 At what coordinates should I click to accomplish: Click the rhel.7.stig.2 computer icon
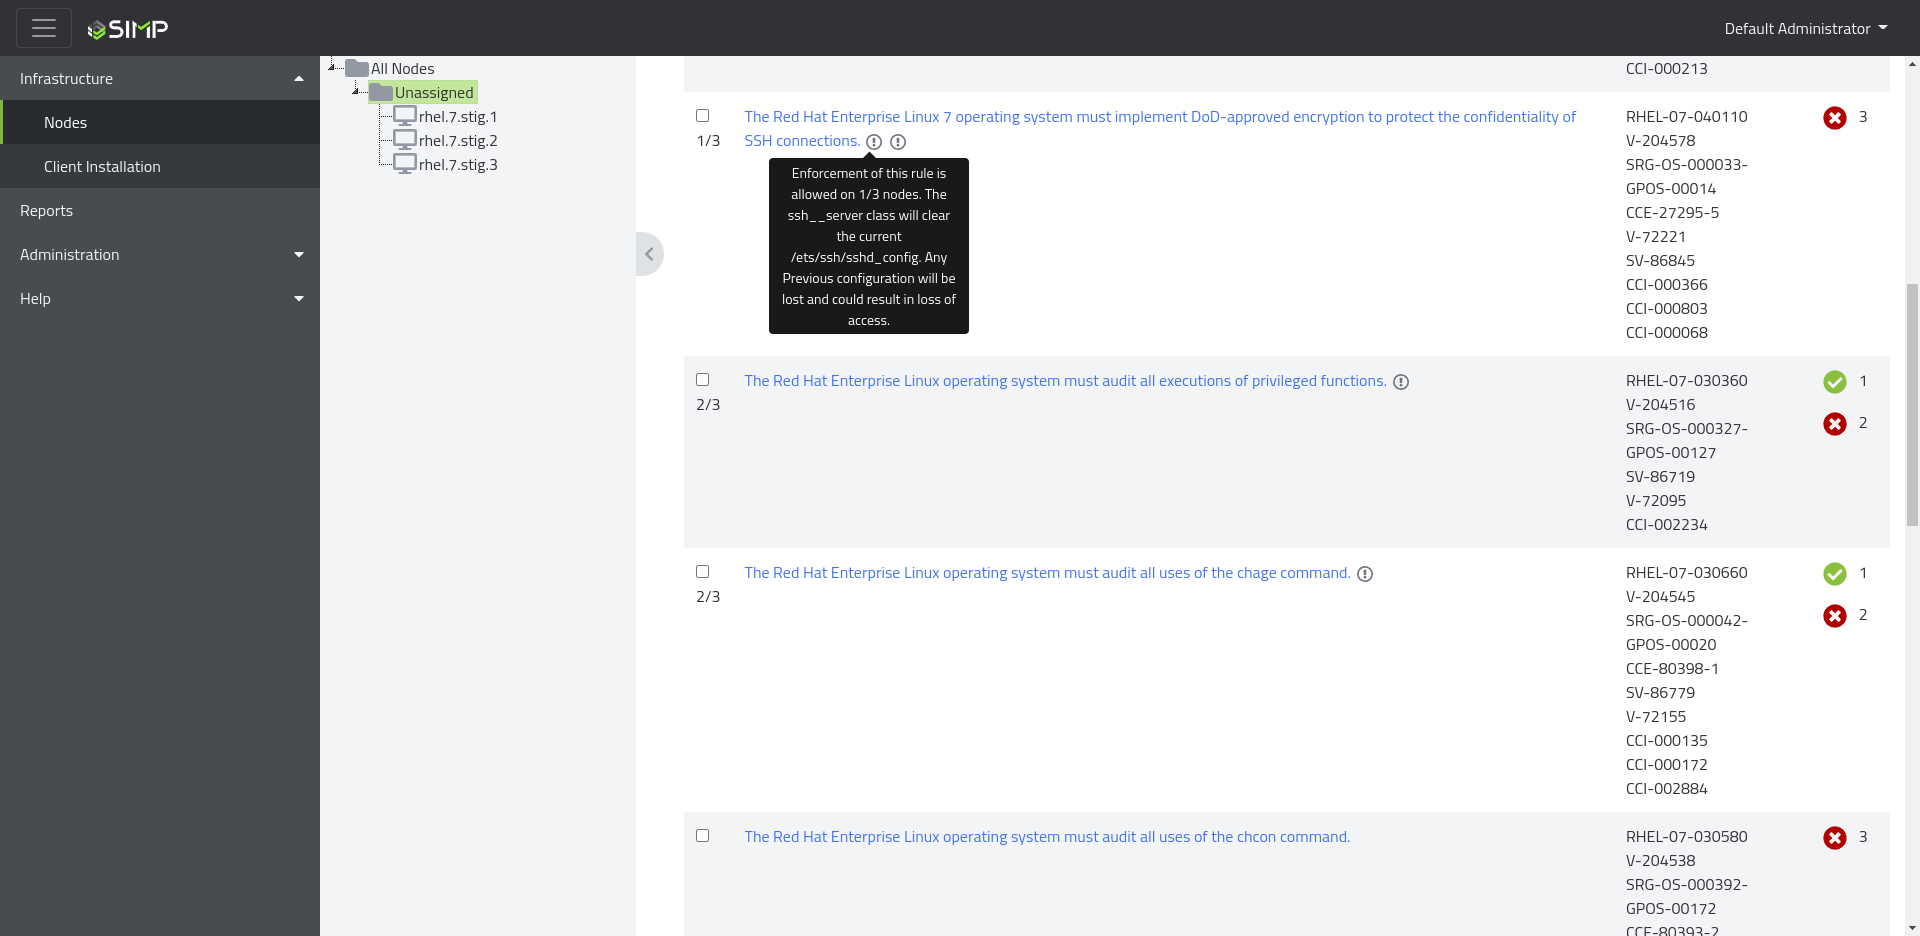click(405, 140)
